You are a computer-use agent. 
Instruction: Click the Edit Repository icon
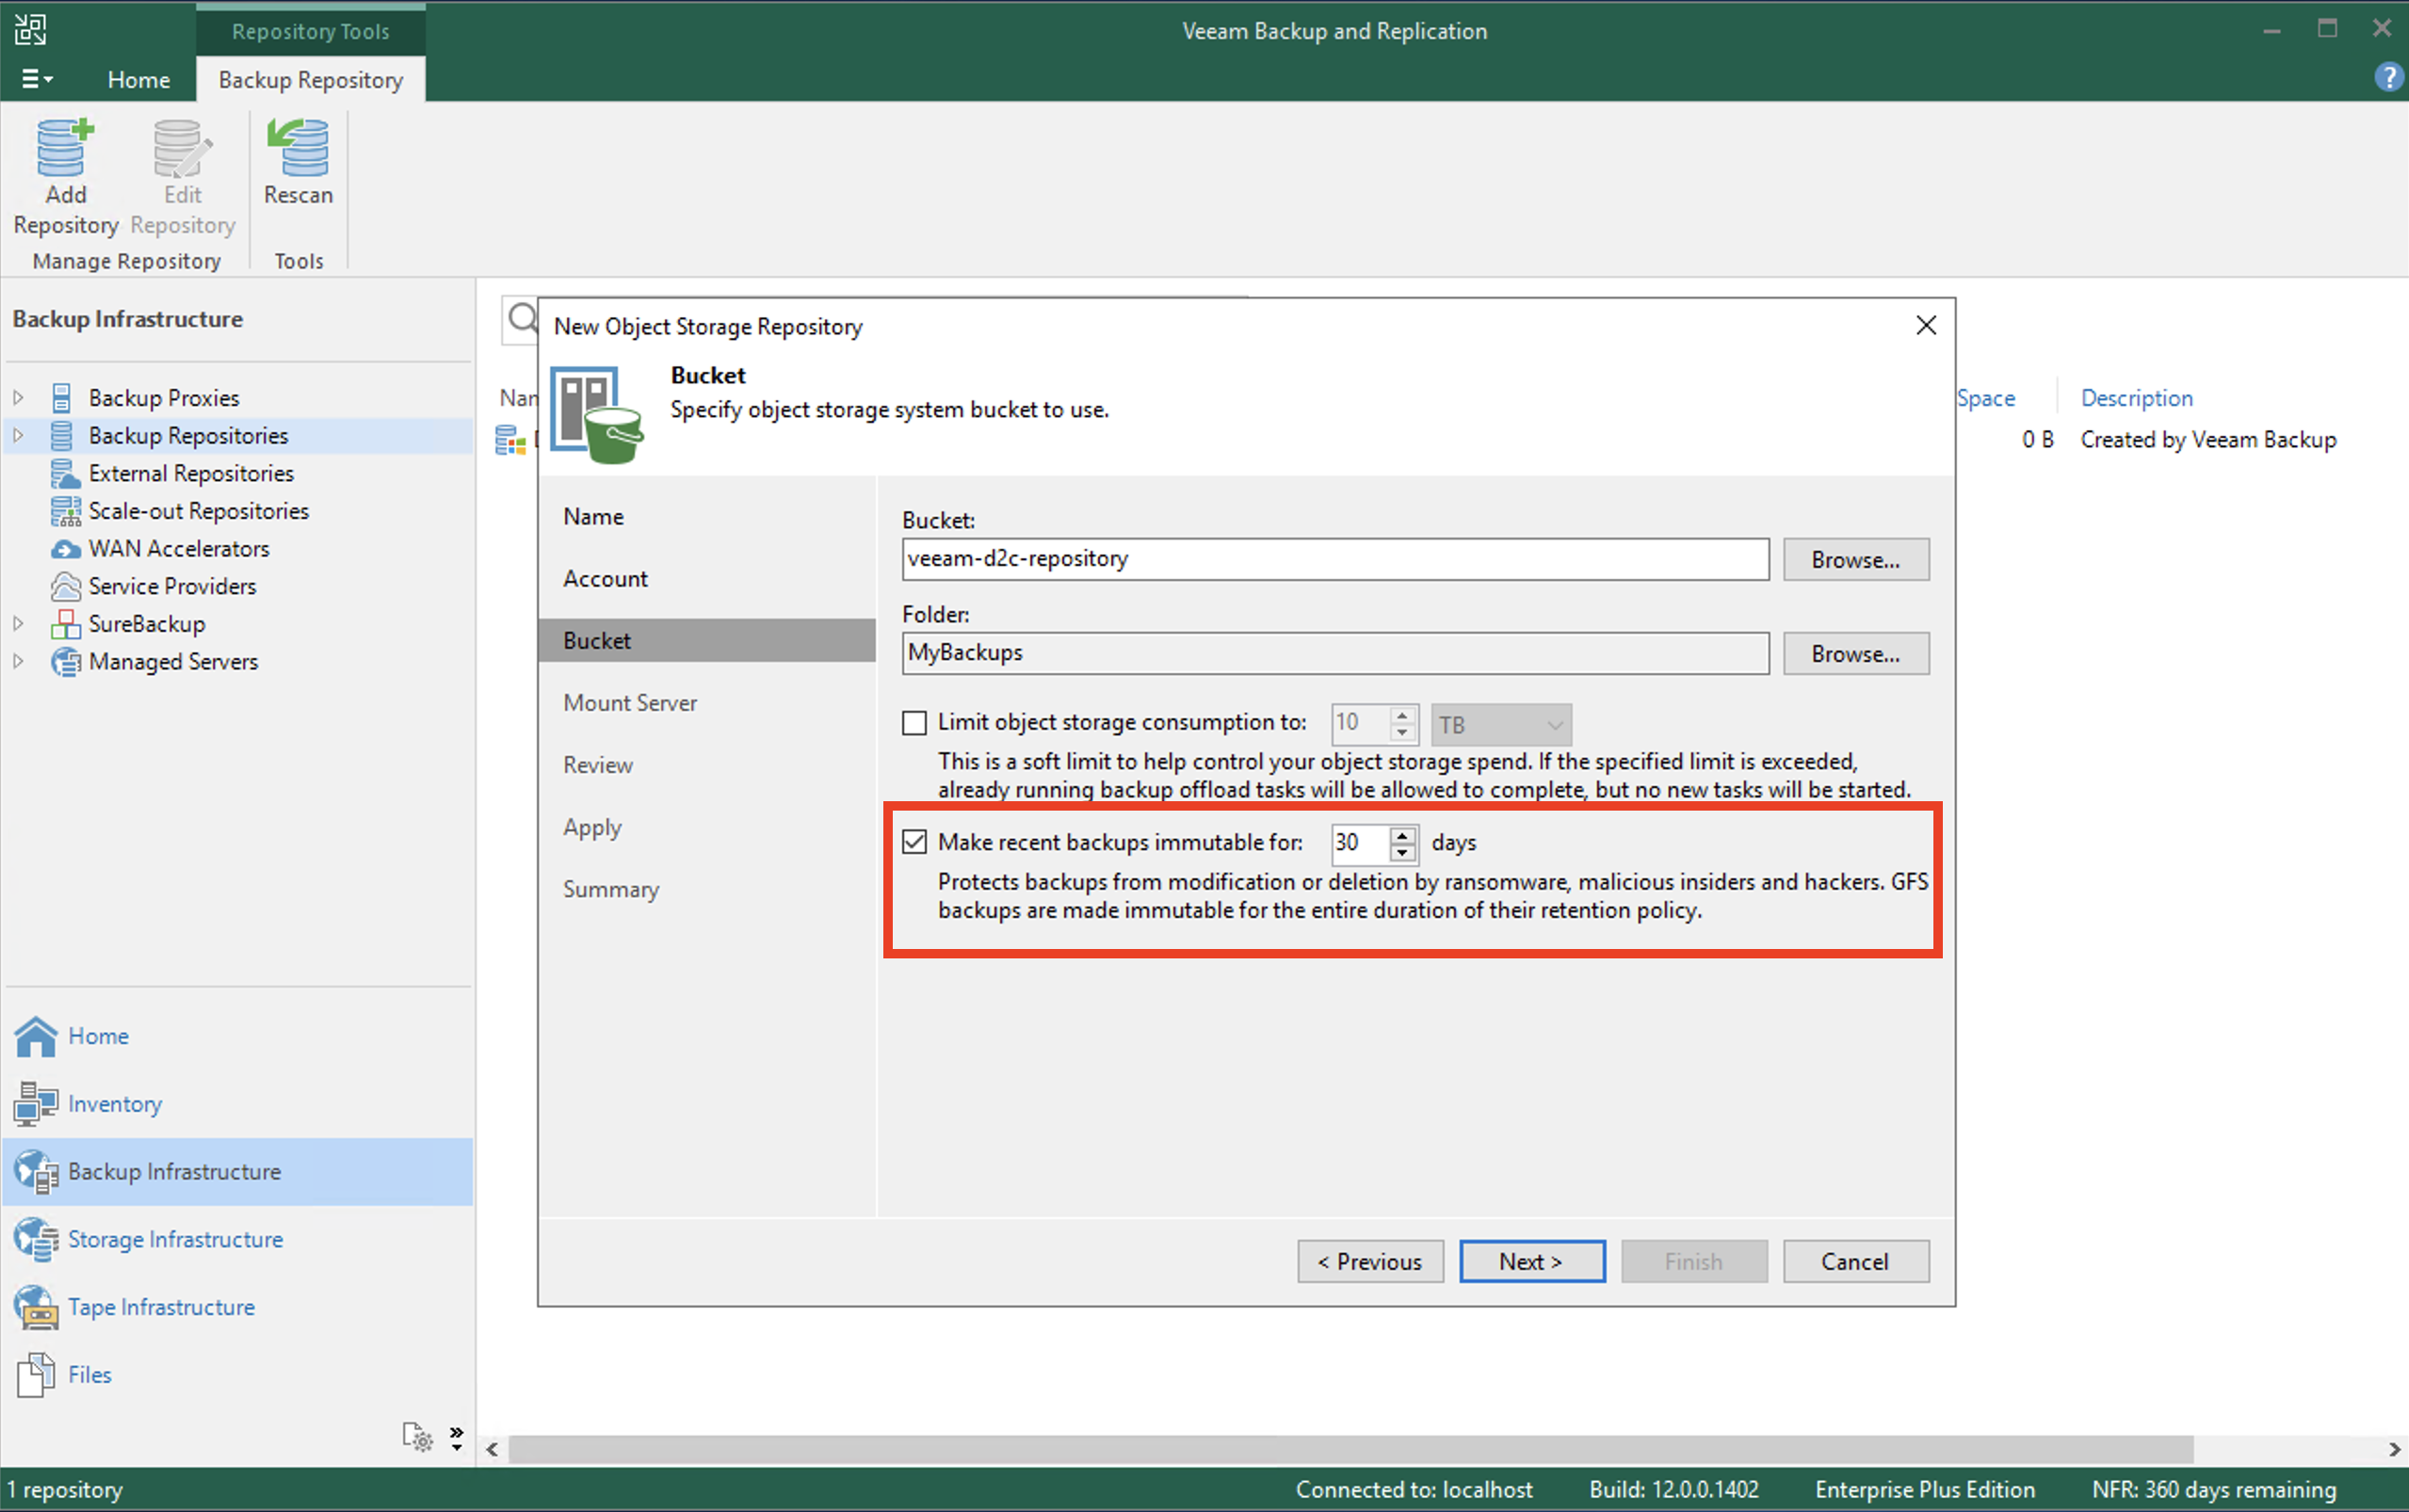coord(183,148)
